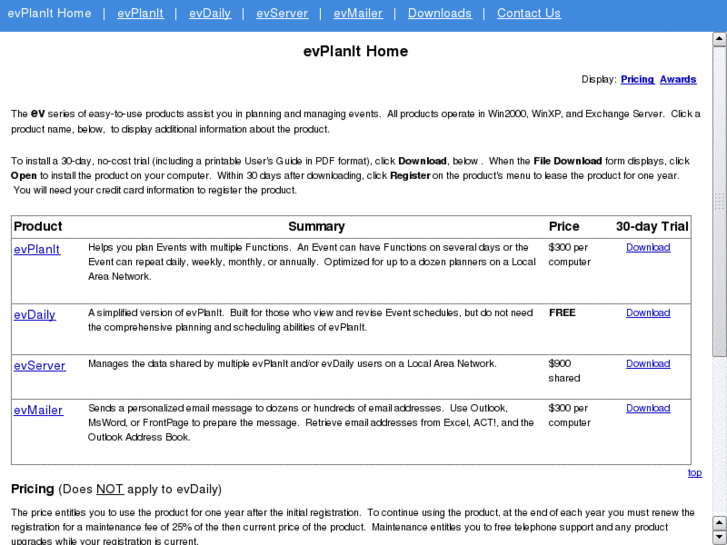Open the evDaily product link in table

(34, 315)
